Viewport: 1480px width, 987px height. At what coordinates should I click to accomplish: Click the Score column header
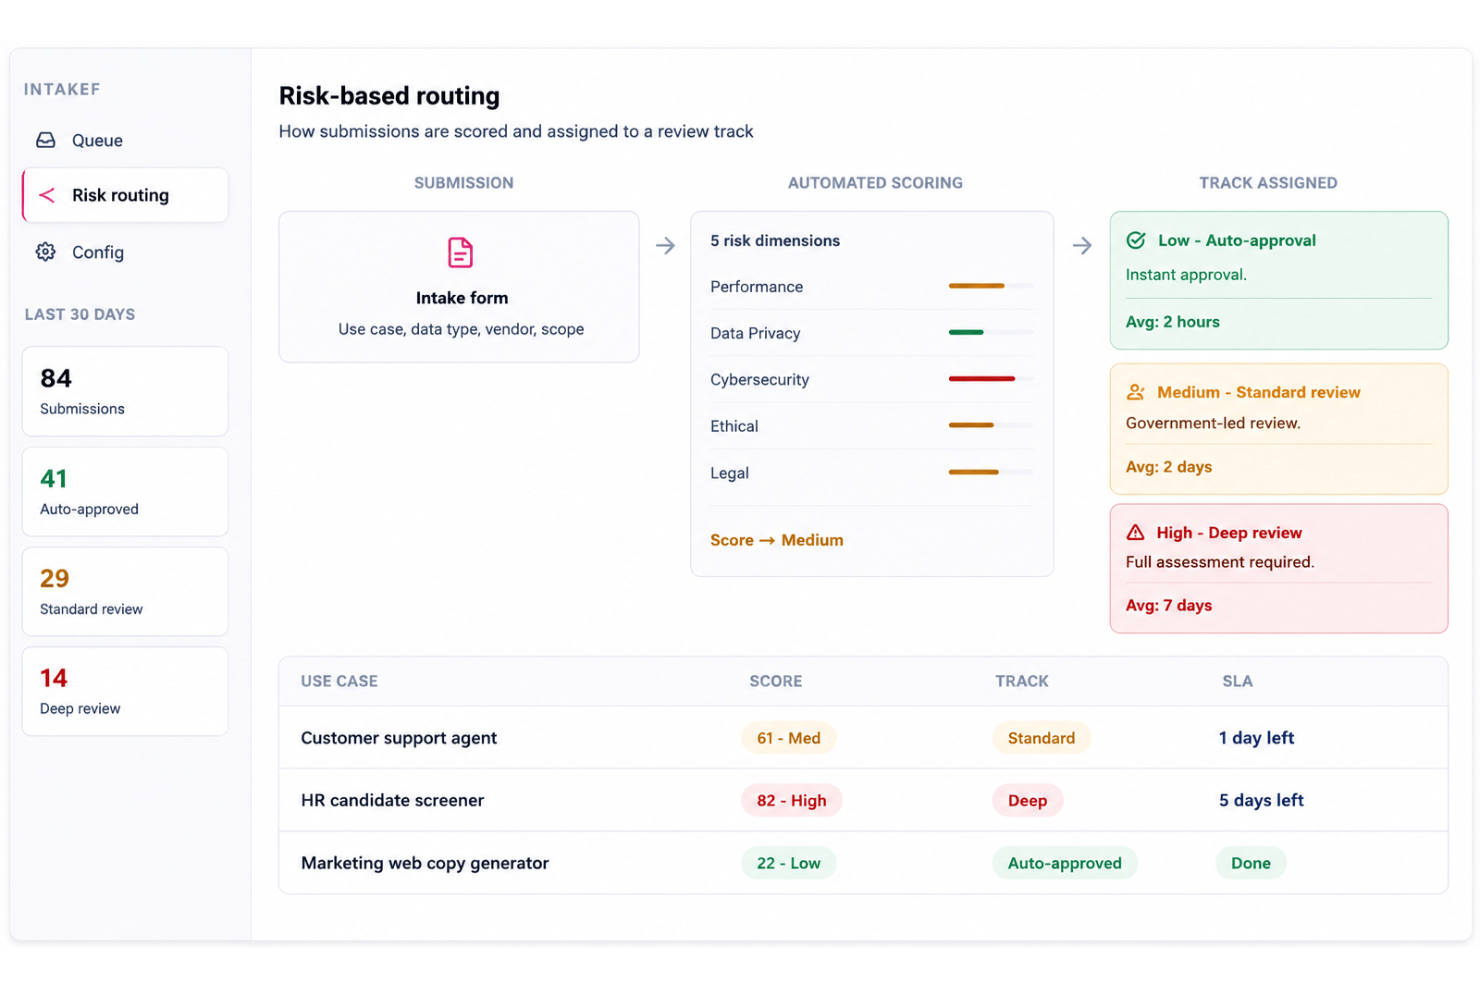[x=775, y=681]
